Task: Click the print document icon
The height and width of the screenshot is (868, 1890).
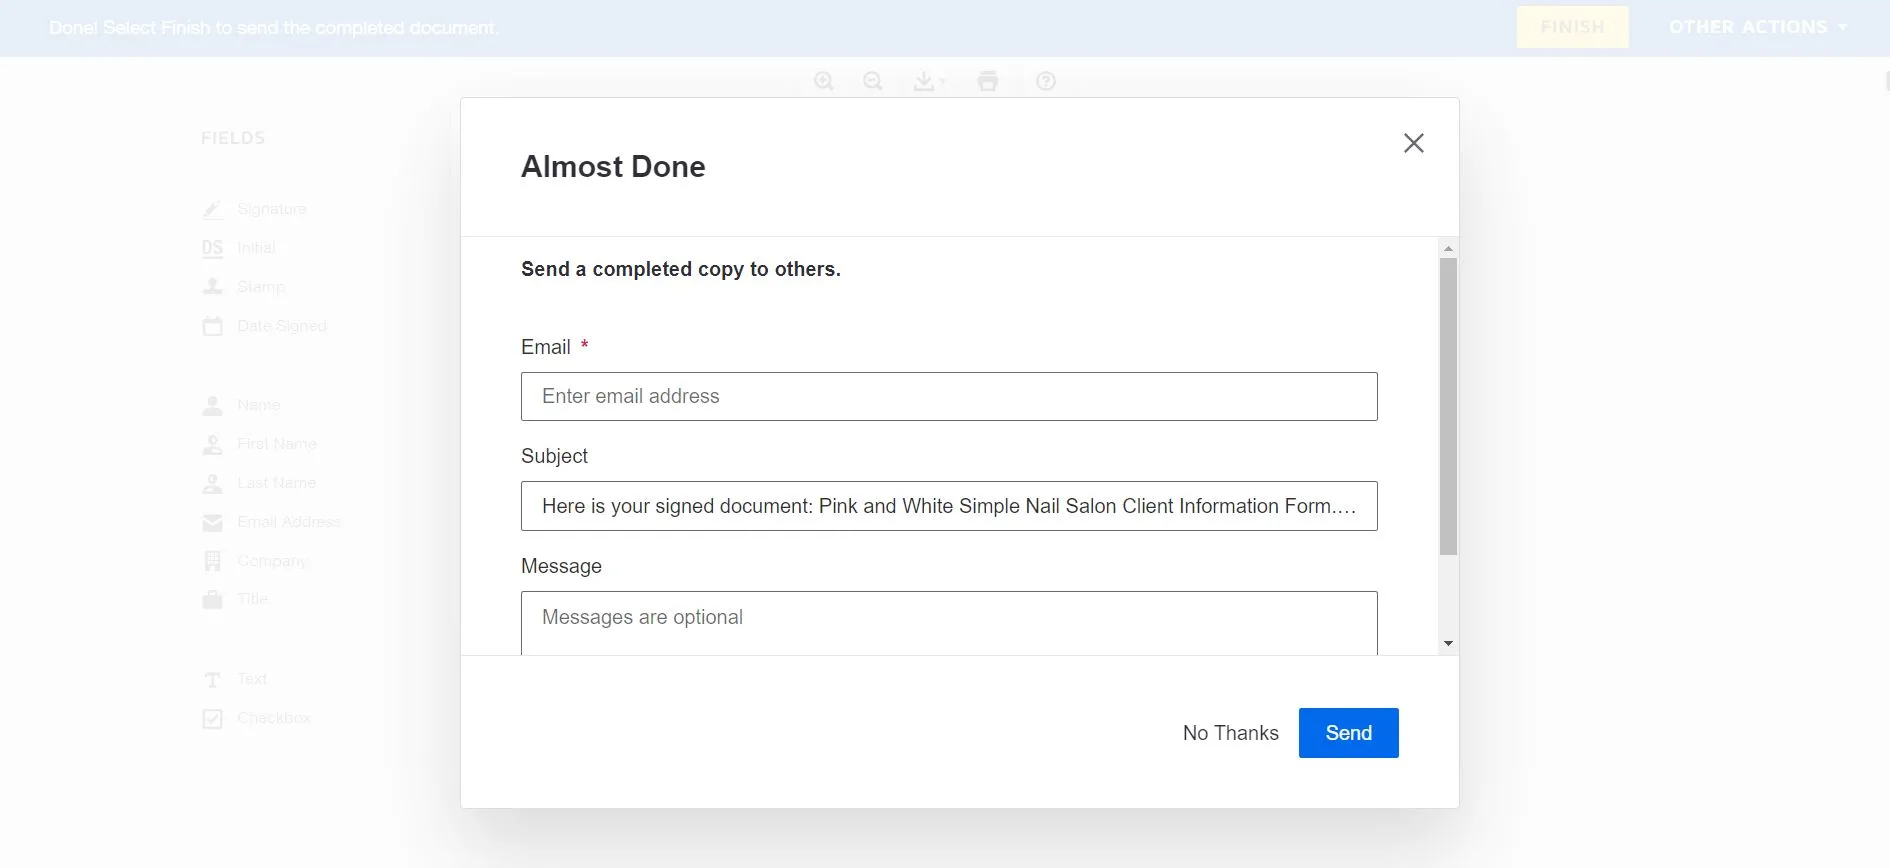Action: (x=988, y=81)
